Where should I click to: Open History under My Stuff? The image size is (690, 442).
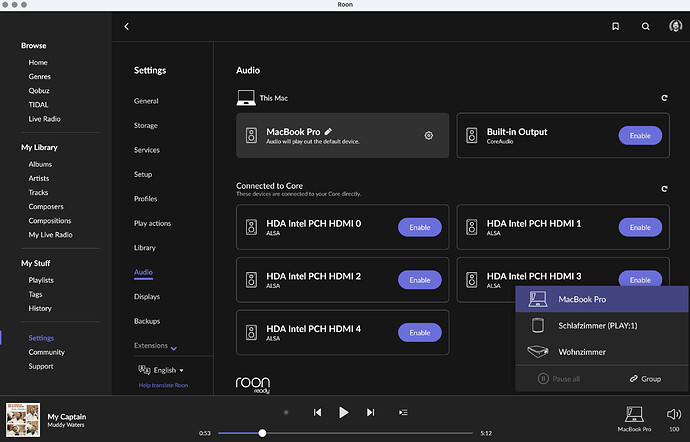pyautogui.click(x=40, y=308)
